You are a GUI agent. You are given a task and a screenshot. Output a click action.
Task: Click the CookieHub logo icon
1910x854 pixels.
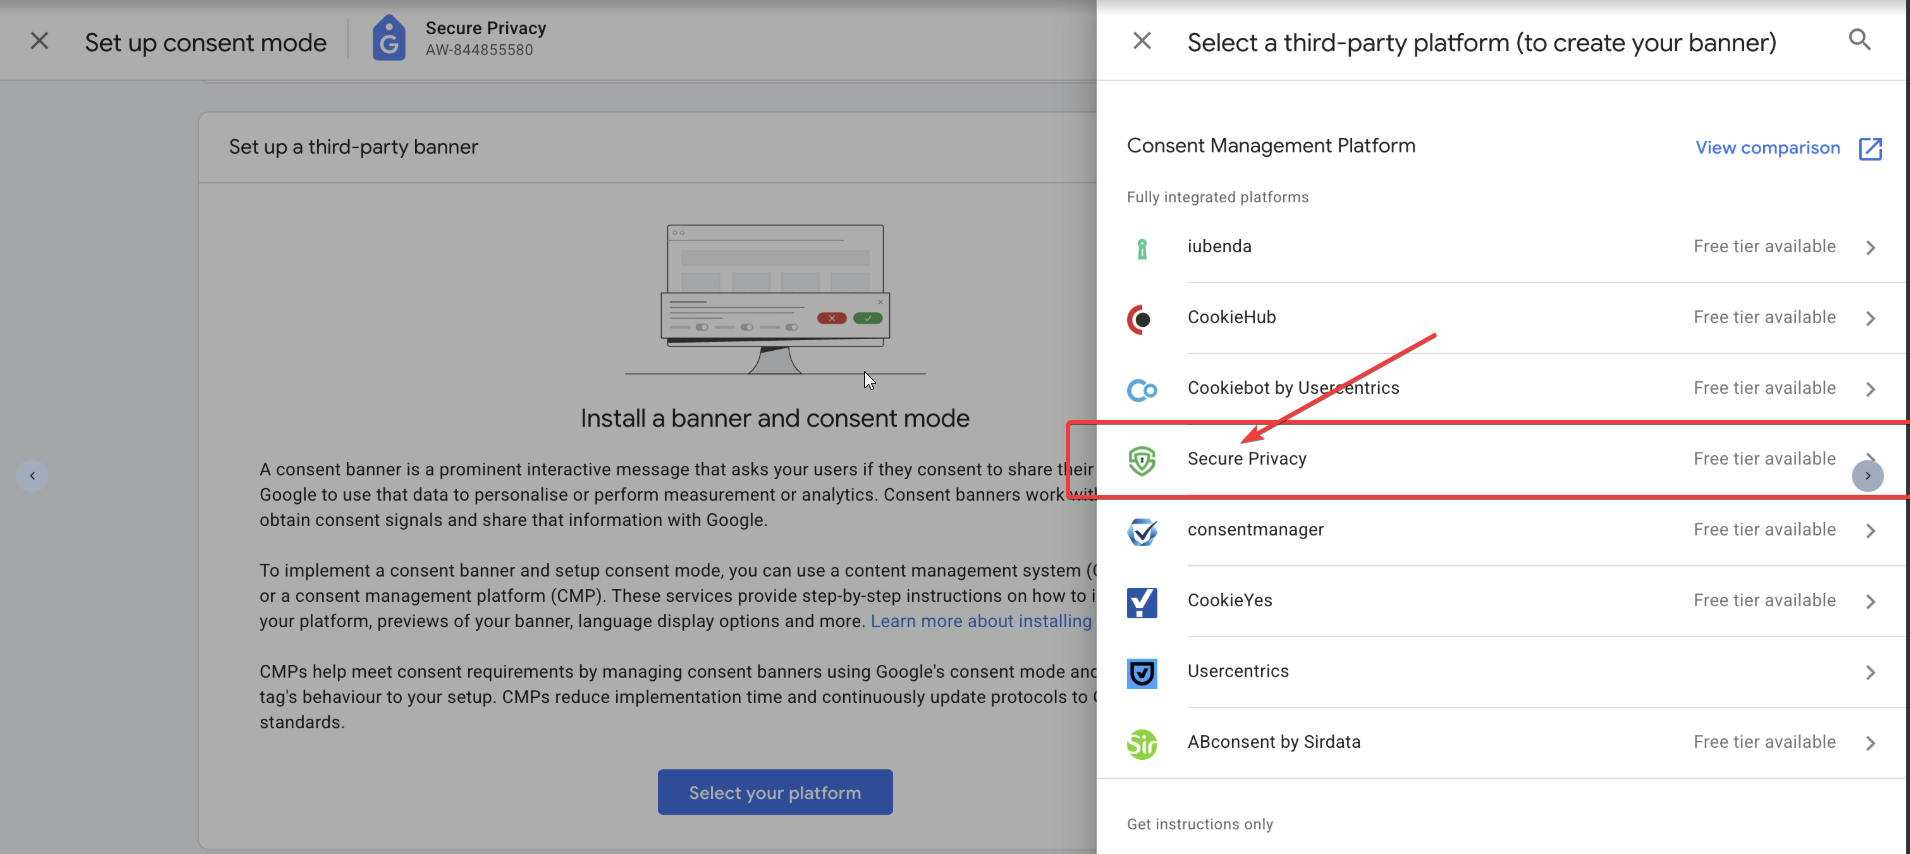point(1141,319)
